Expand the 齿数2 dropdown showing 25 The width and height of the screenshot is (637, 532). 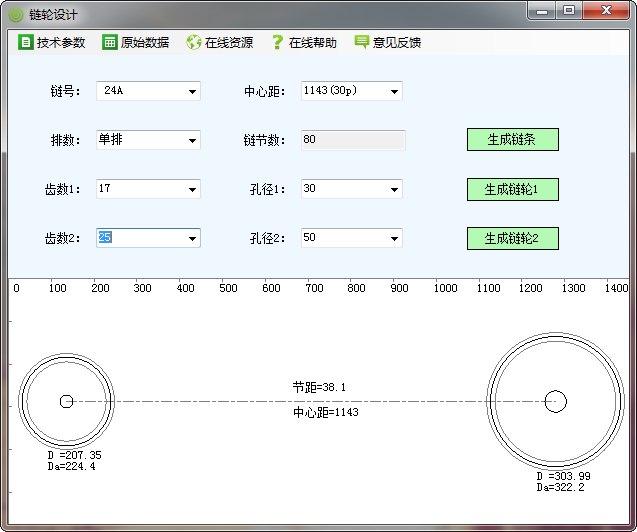(193, 238)
